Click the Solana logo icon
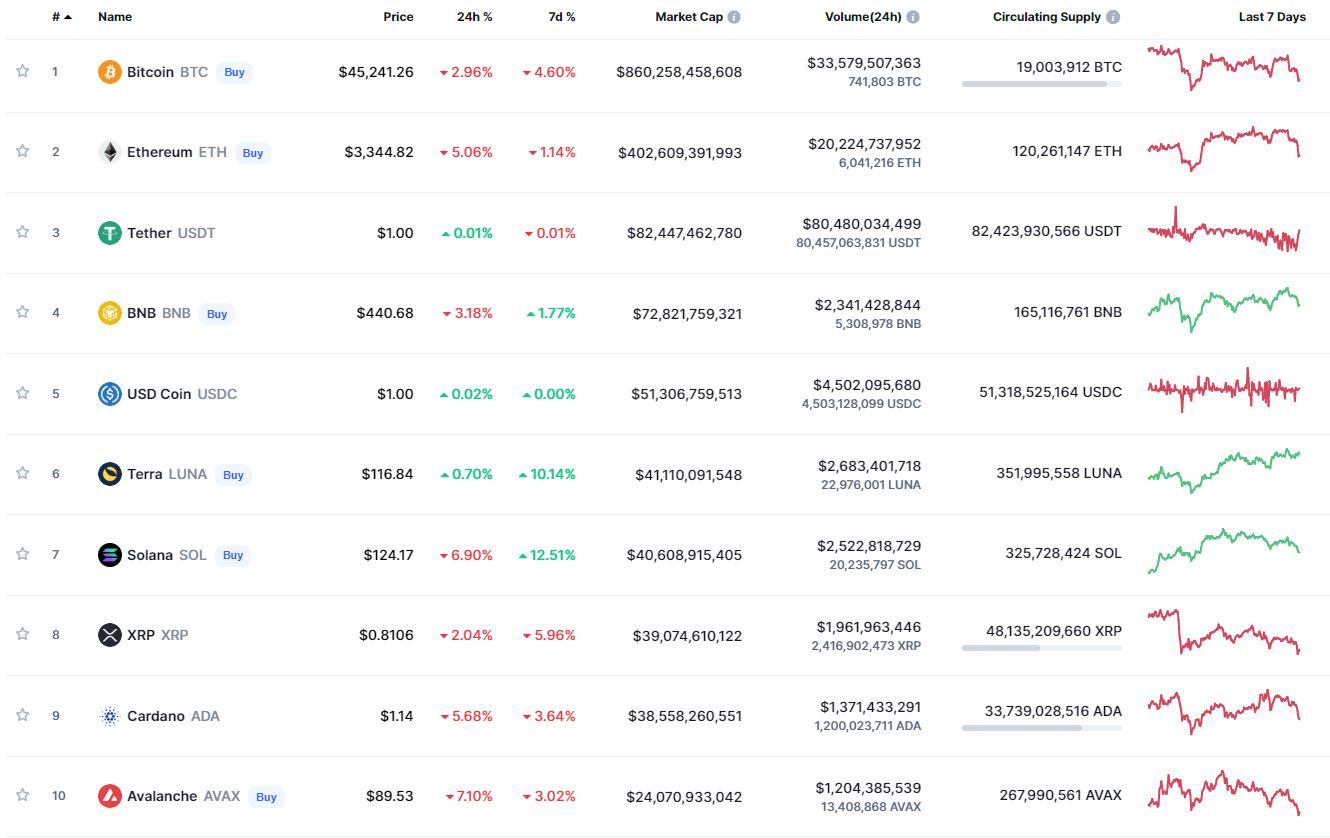Viewport: 1330px width, 838px height. [x=109, y=555]
